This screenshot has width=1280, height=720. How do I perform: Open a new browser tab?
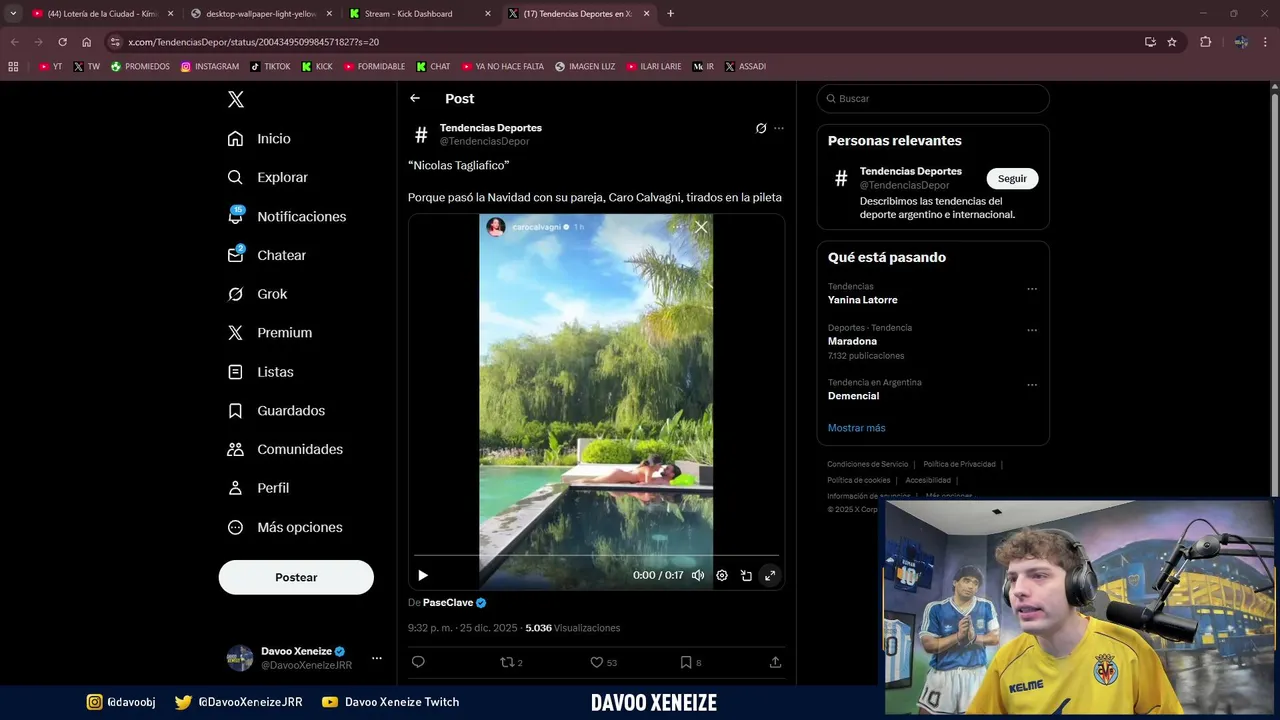pyautogui.click(x=670, y=14)
